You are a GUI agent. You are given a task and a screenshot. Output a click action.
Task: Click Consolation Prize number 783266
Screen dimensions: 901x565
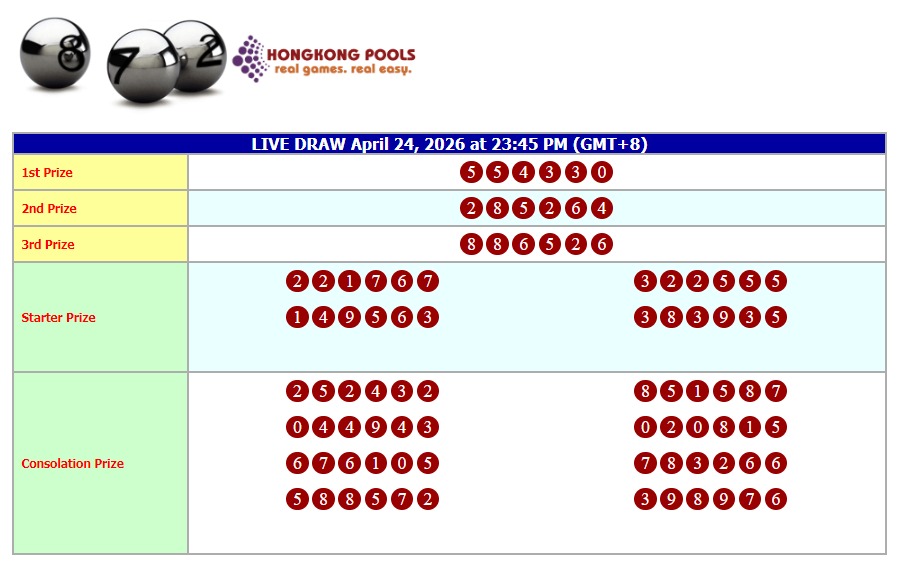click(710, 463)
